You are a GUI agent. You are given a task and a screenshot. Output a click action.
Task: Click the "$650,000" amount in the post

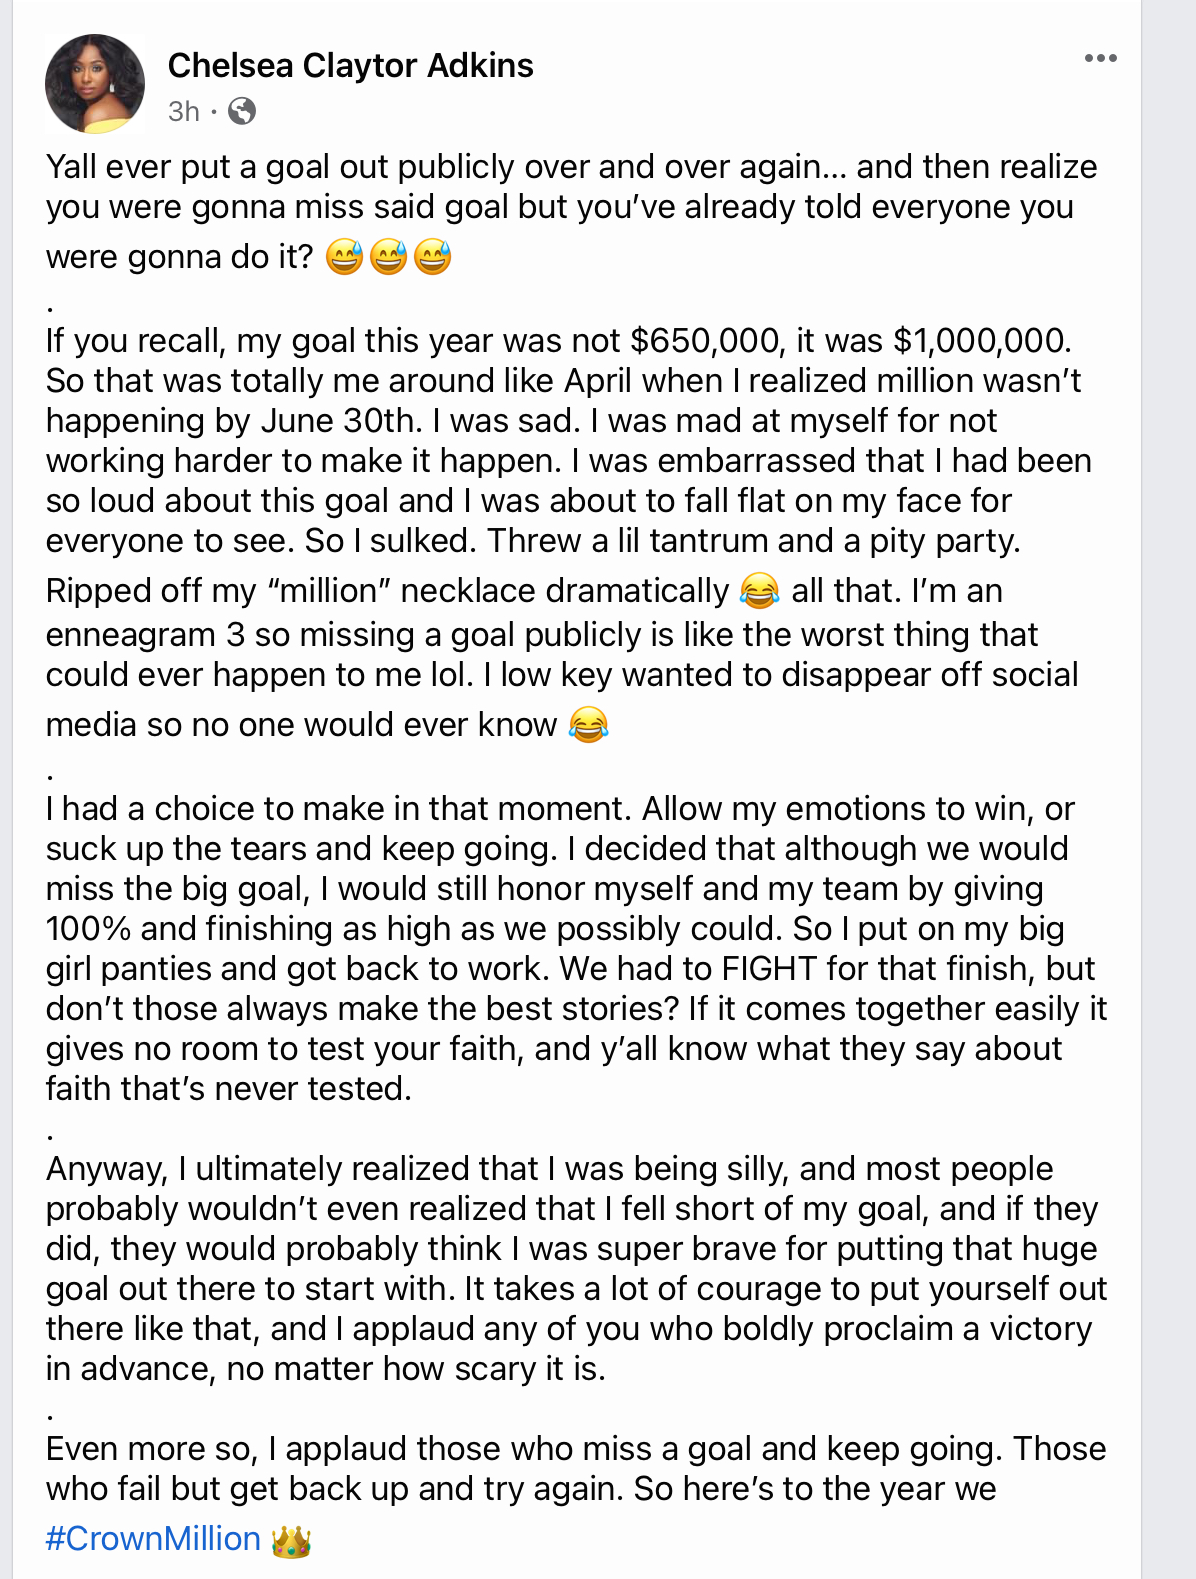[x=704, y=341]
